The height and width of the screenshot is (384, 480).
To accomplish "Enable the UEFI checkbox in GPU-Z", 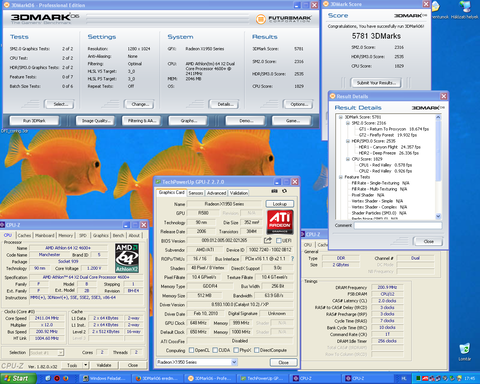I will (x=279, y=240).
